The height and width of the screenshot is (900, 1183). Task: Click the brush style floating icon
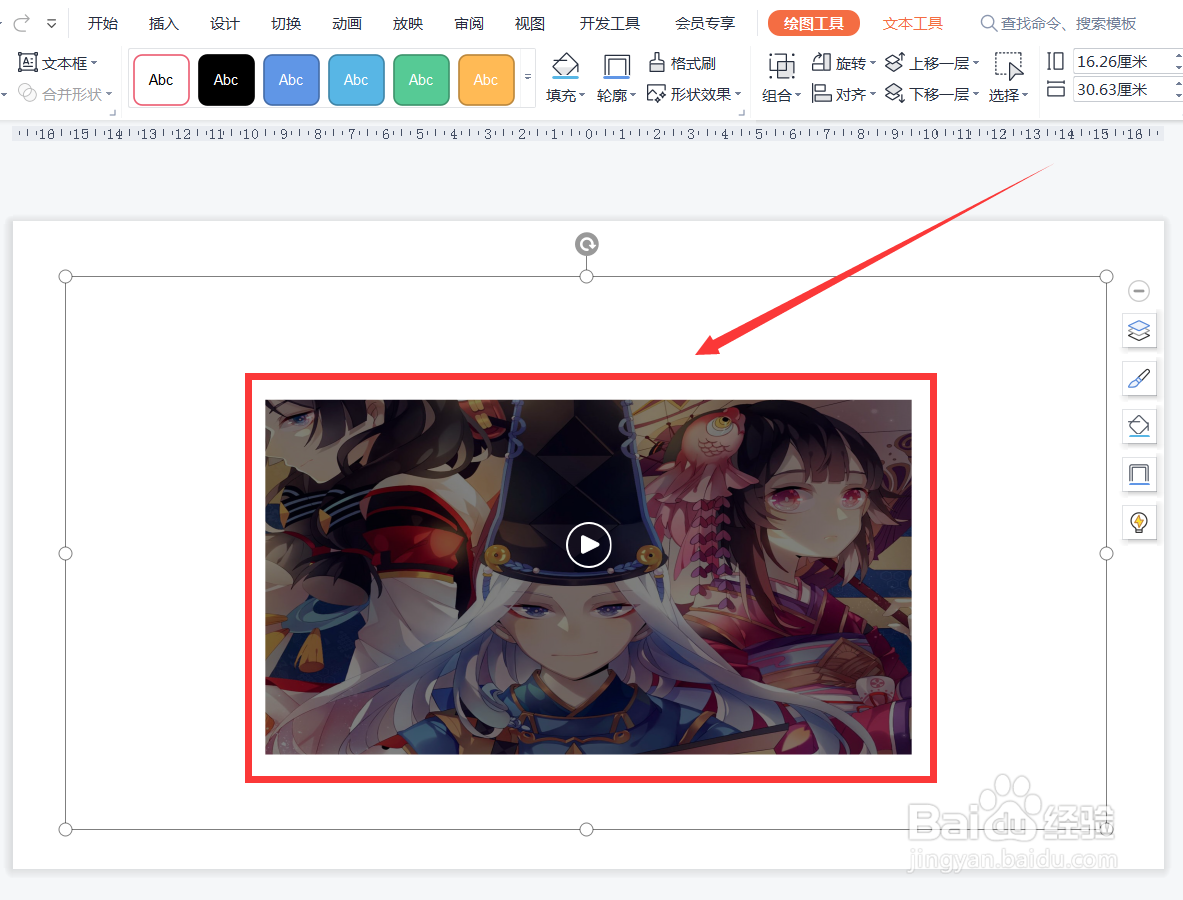pyautogui.click(x=1139, y=378)
